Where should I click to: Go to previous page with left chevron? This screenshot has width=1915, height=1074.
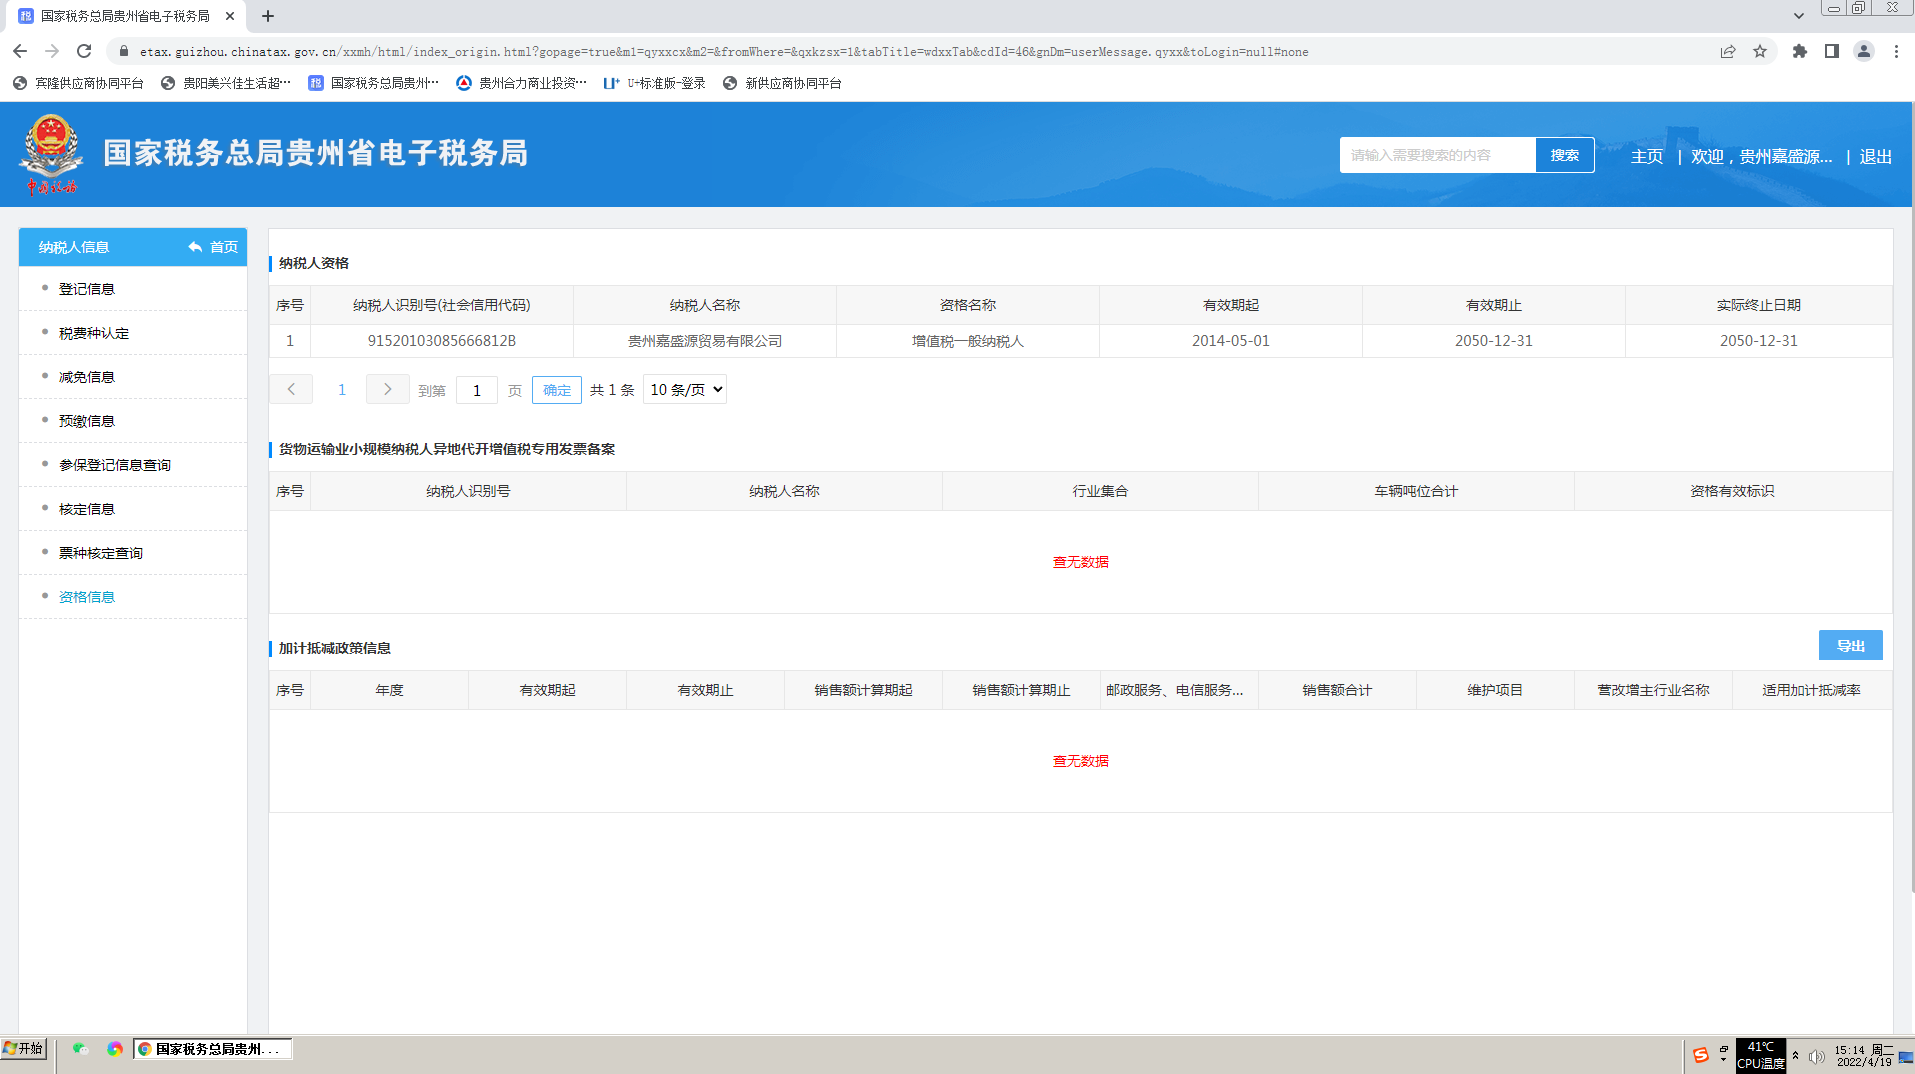point(291,389)
